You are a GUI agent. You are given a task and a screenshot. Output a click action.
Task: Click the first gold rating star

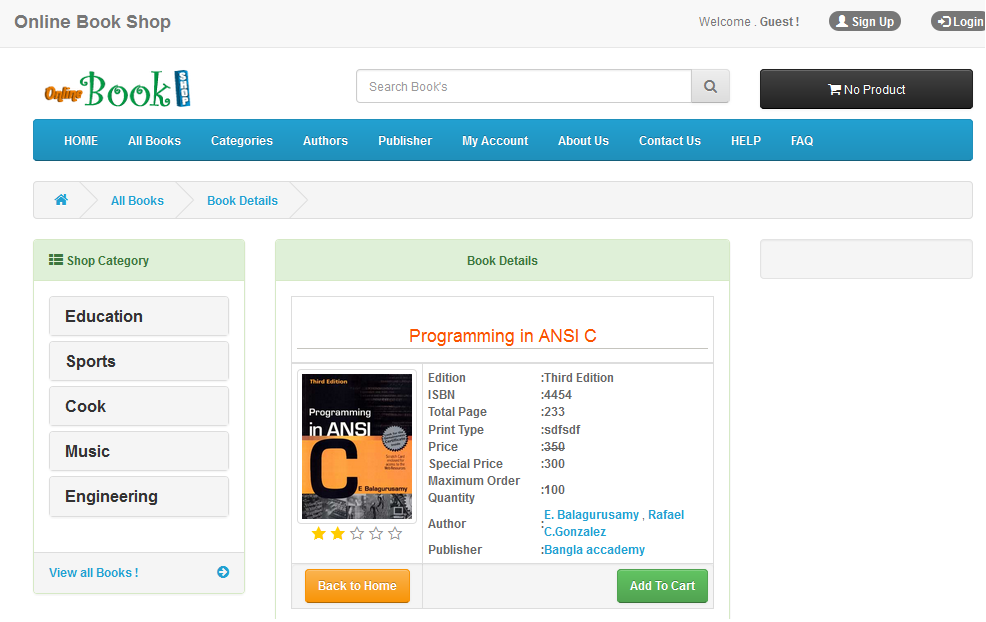pos(319,534)
